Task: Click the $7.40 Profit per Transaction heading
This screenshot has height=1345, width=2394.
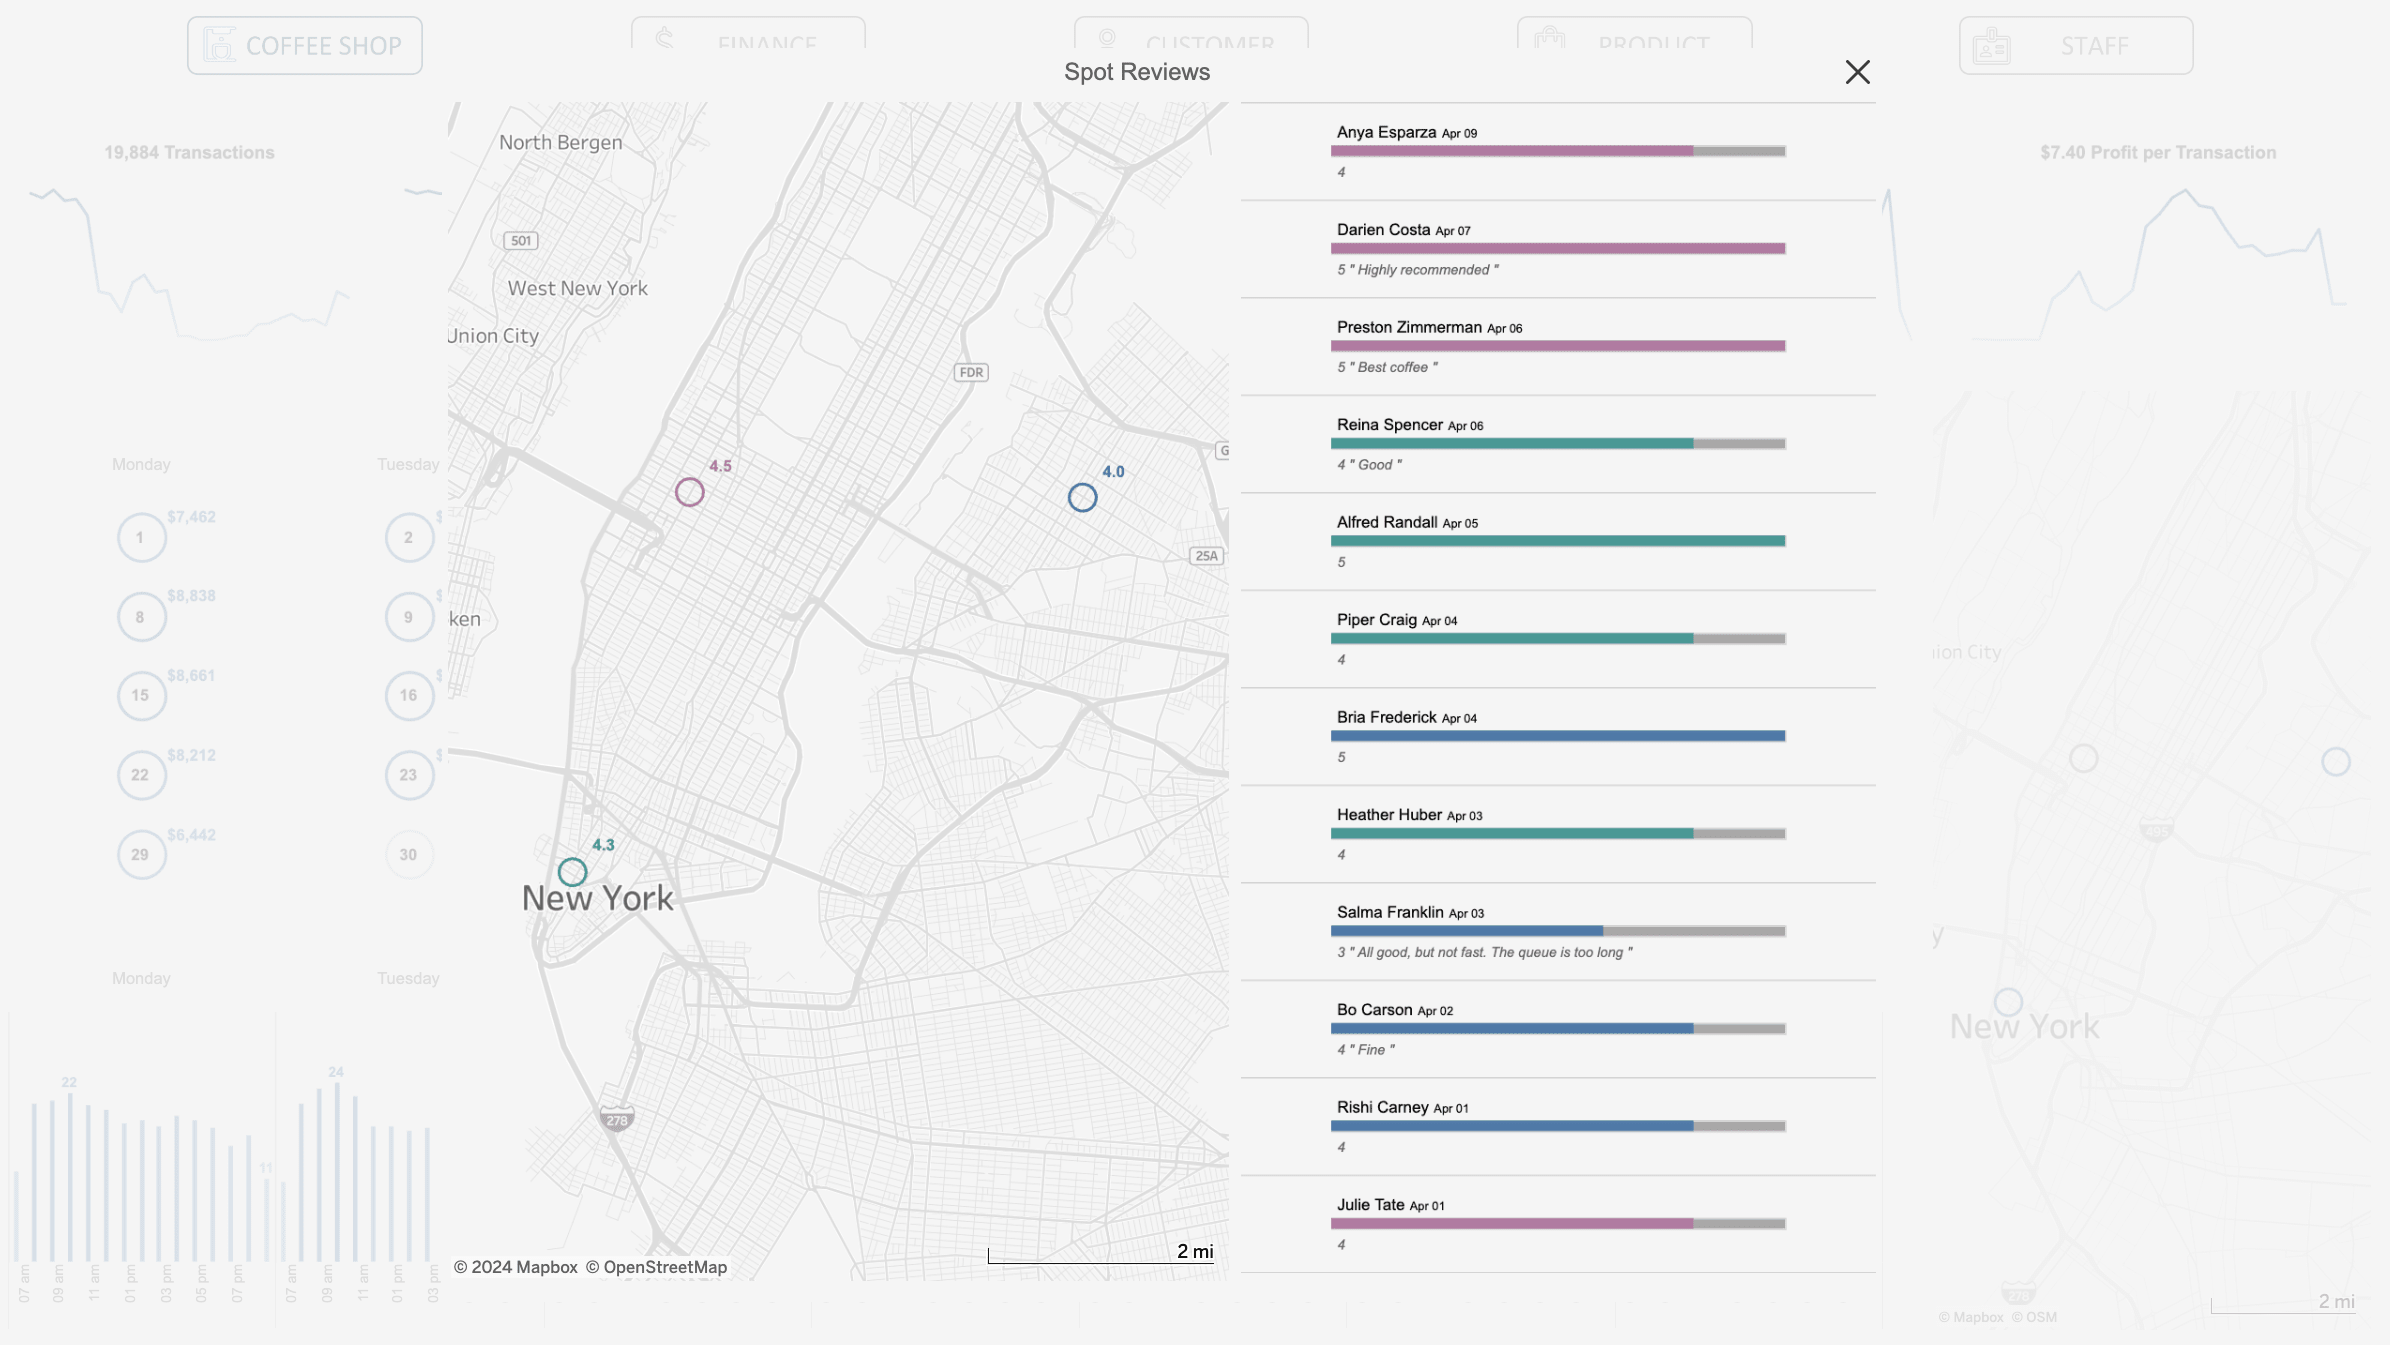Action: tap(2158, 152)
